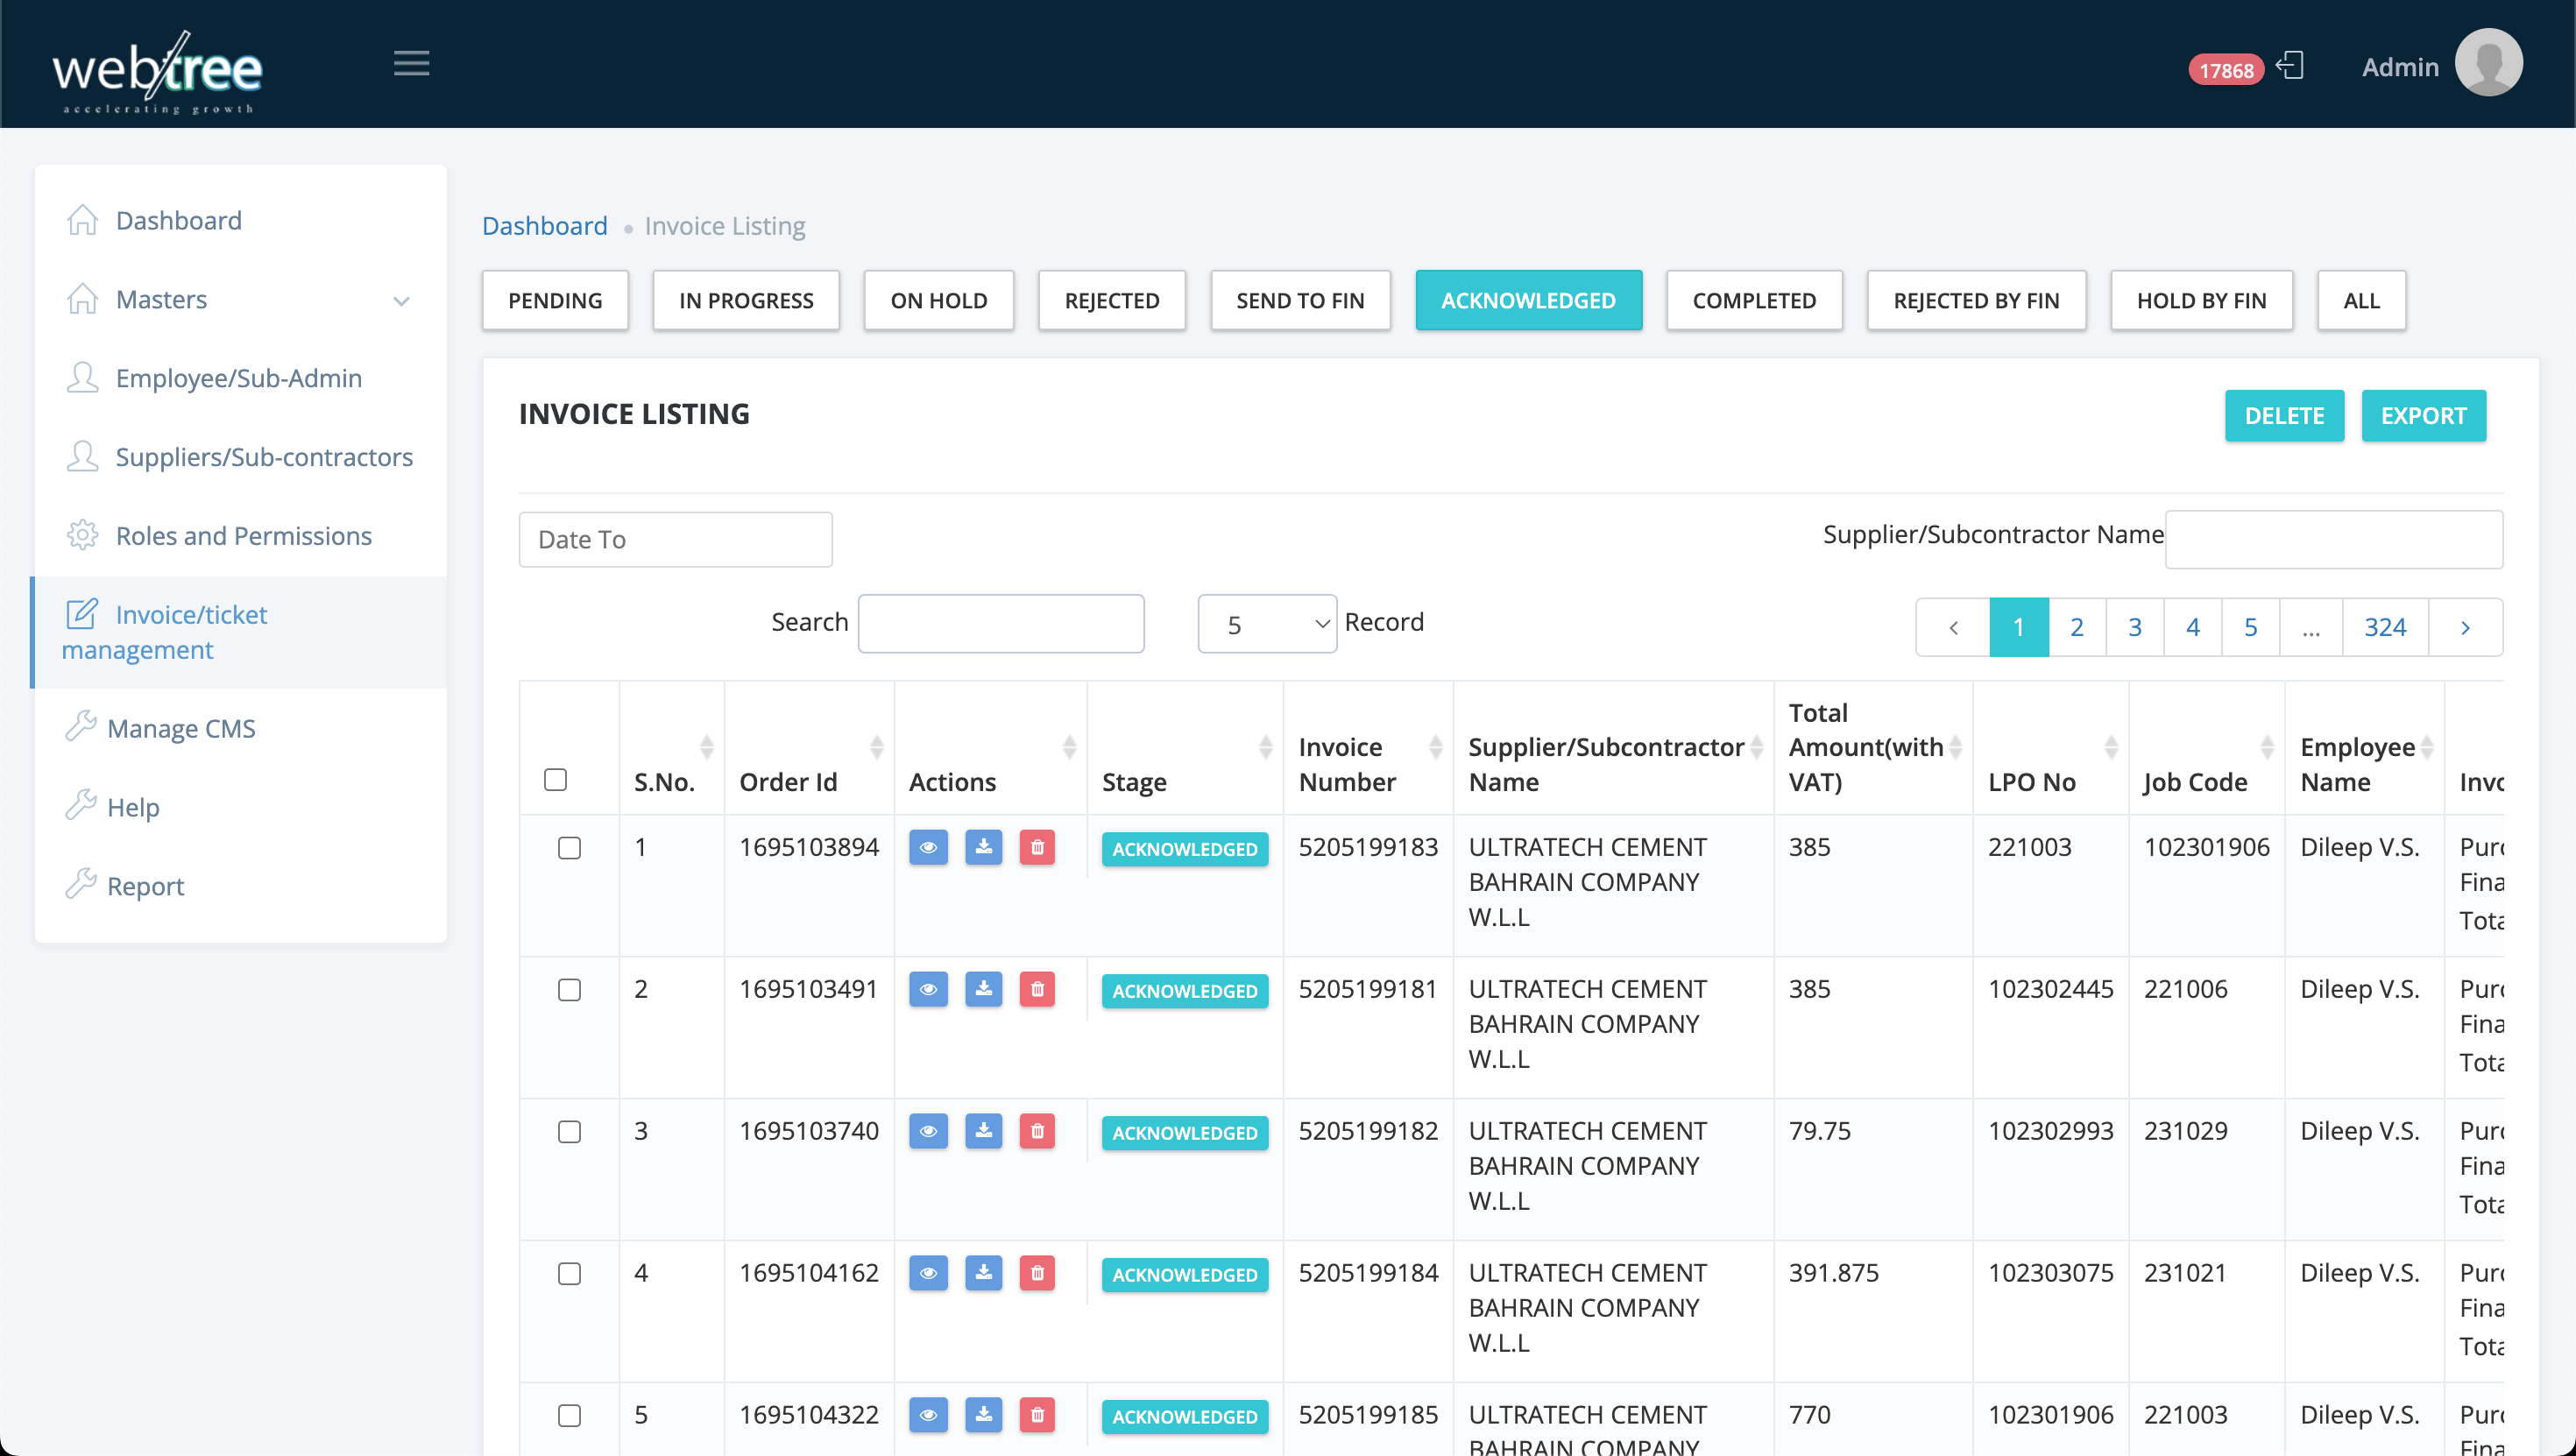Switch to the HOLD BY FIN tab

(2201, 301)
